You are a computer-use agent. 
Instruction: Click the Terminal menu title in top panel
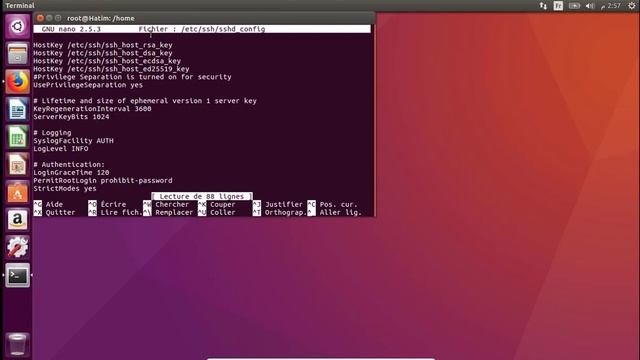(20, 6)
